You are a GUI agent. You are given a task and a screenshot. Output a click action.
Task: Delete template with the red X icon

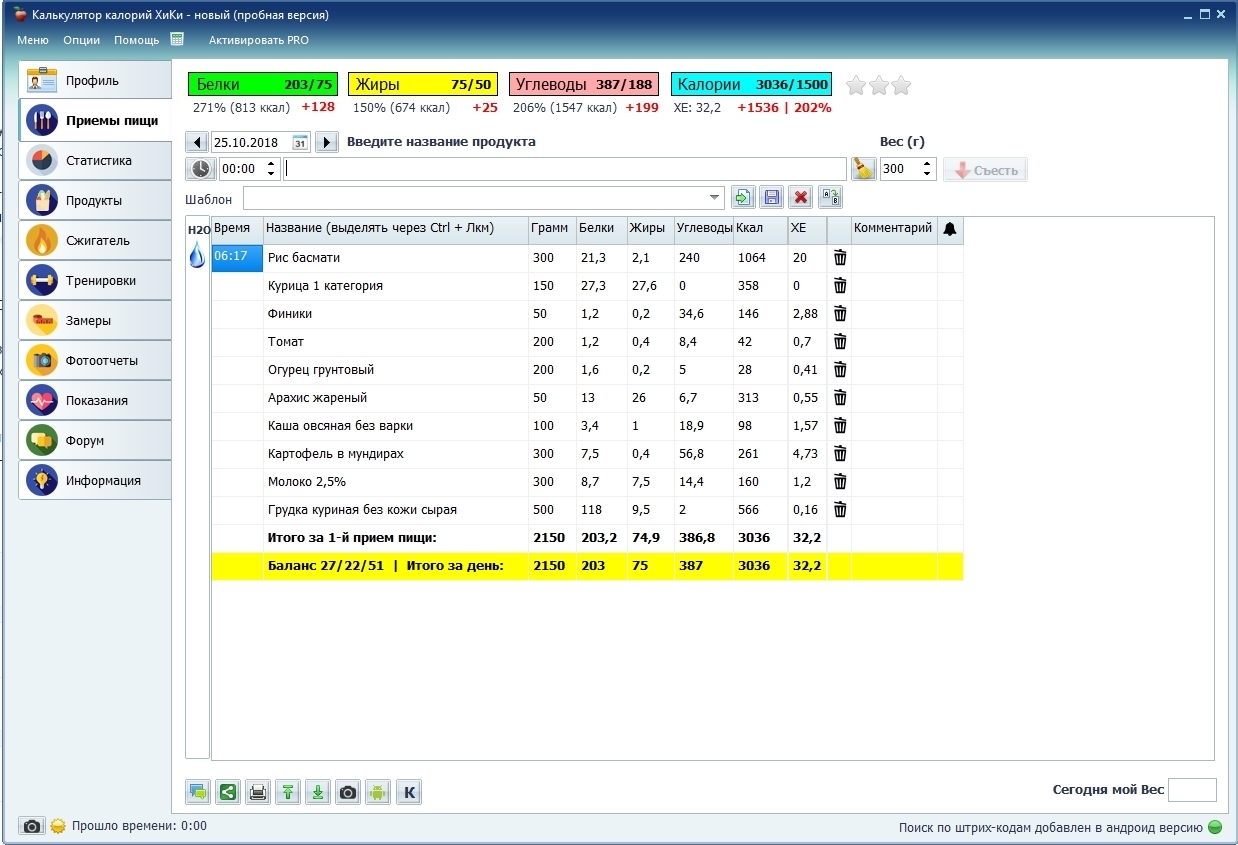[800, 197]
